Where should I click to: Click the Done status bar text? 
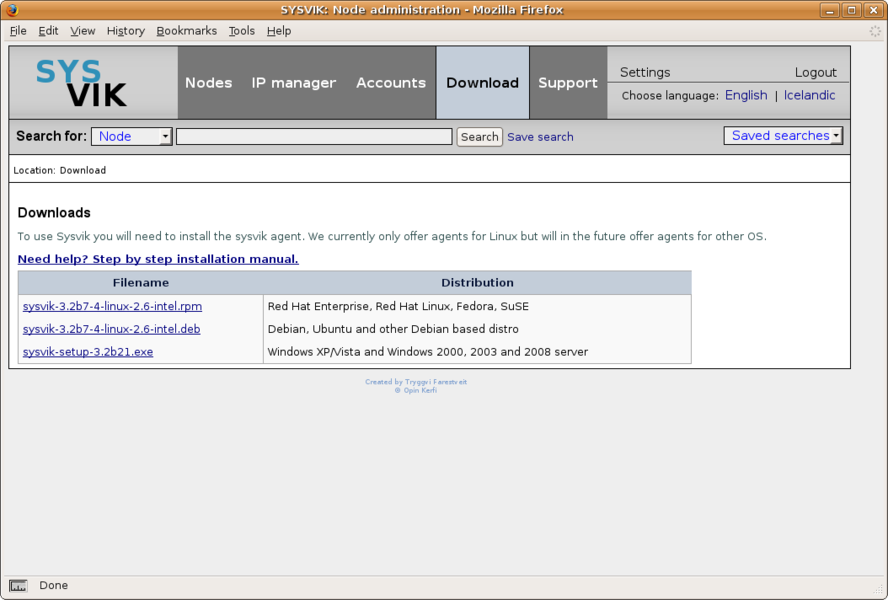coord(53,585)
